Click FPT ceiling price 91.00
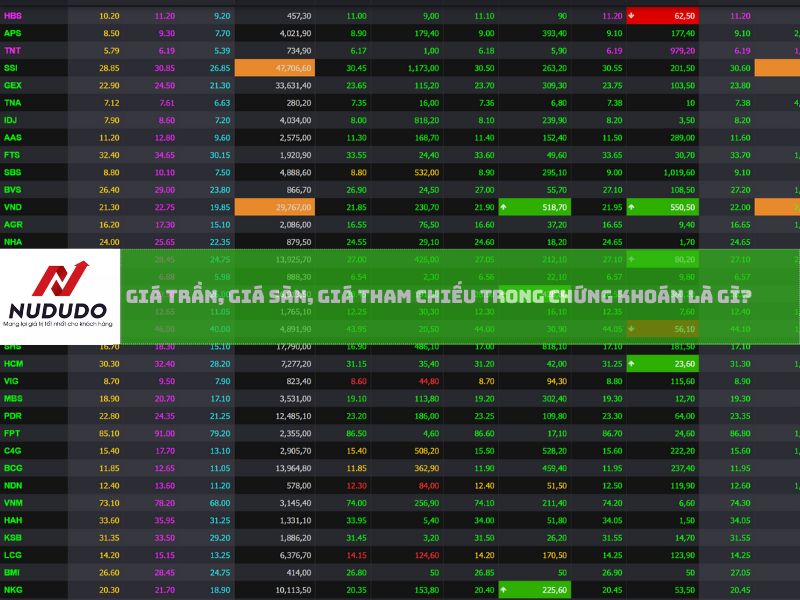This screenshot has width=800, height=600. coord(165,433)
